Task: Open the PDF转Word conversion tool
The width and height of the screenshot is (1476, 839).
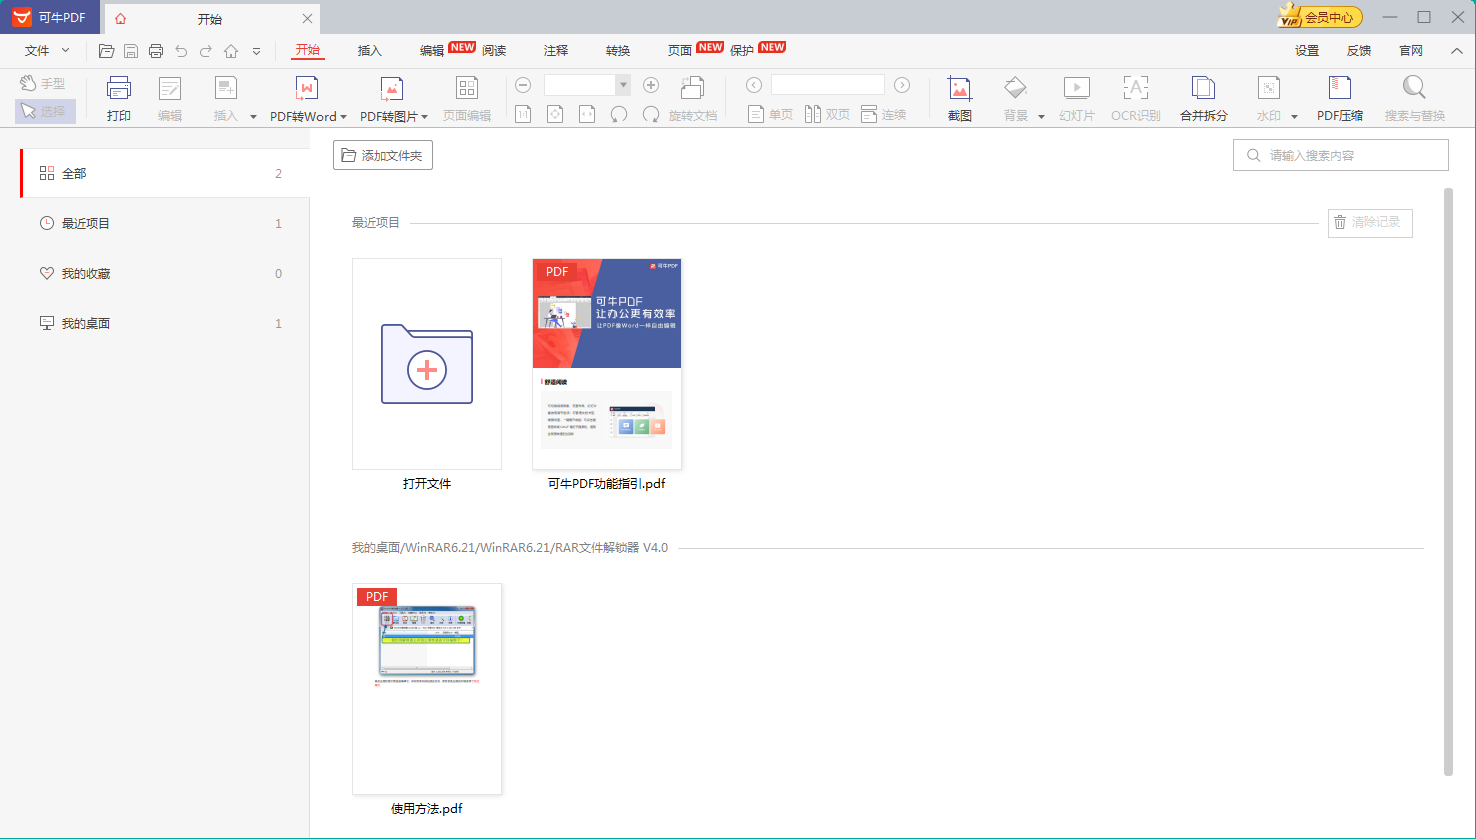Action: click(x=306, y=99)
